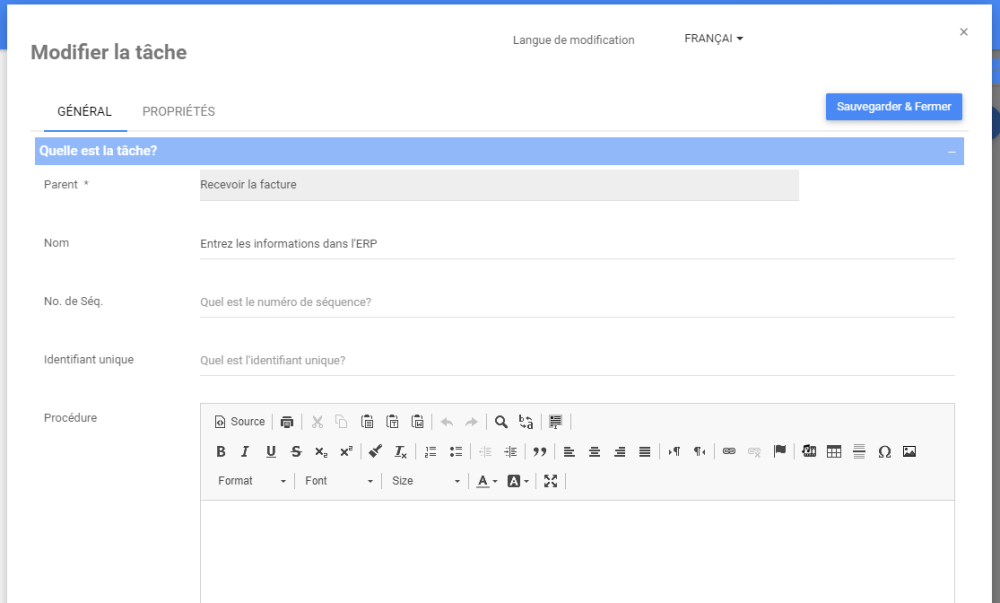Click the No. de Séq. input field
Viewport: 1000px width, 603px height.
tap(577, 302)
